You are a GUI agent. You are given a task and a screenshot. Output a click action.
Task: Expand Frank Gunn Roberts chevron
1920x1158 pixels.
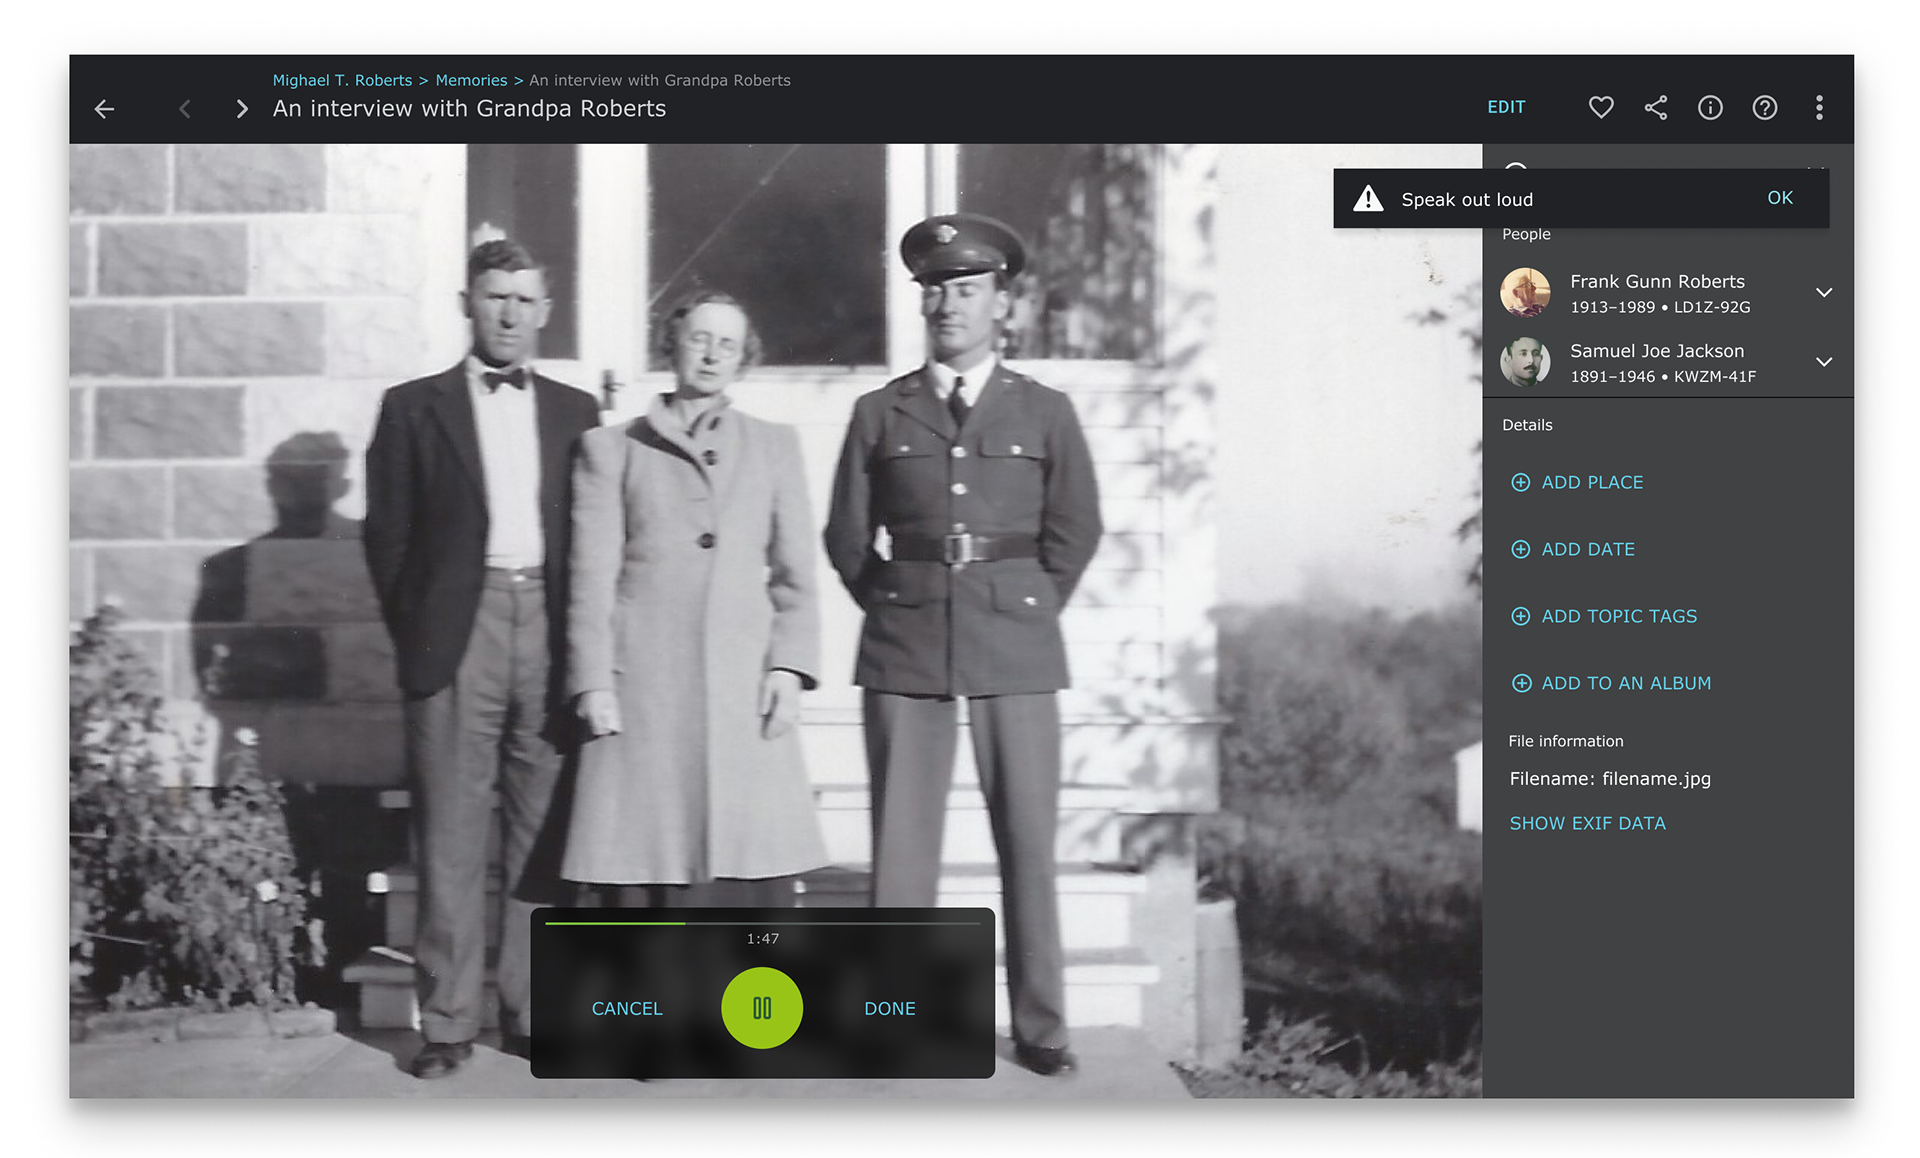[1824, 293]
